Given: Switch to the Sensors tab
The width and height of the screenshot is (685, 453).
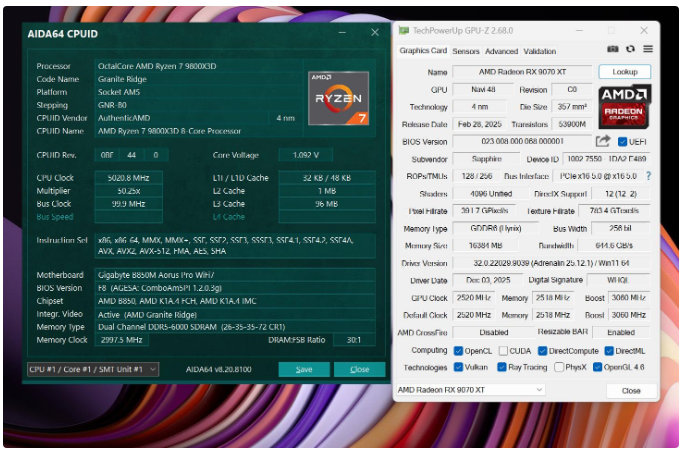Looking at the screenshot, I should pos(466,51).
